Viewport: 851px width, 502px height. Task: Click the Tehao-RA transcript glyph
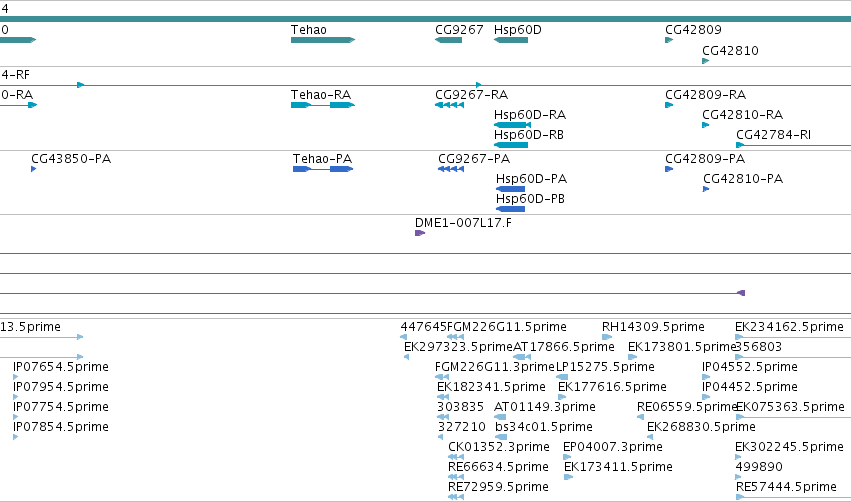tap(323, 105)
